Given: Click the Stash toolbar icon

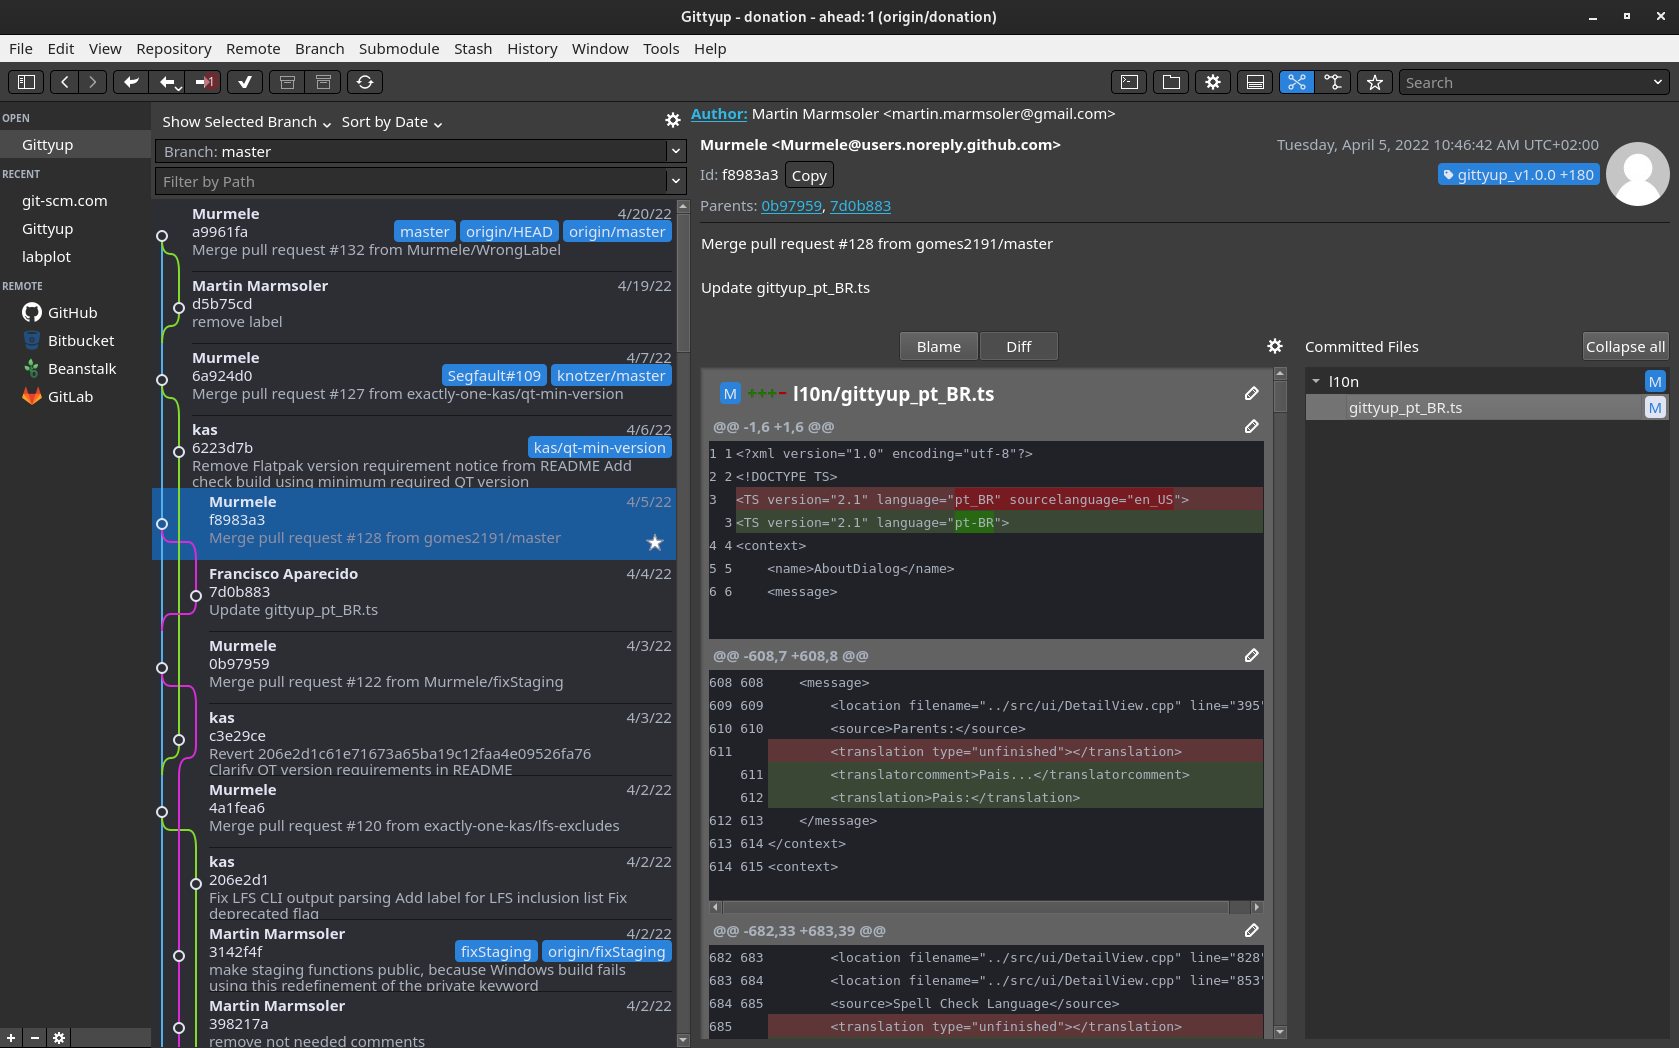Looking at the screenshot, I should point(287,82).
